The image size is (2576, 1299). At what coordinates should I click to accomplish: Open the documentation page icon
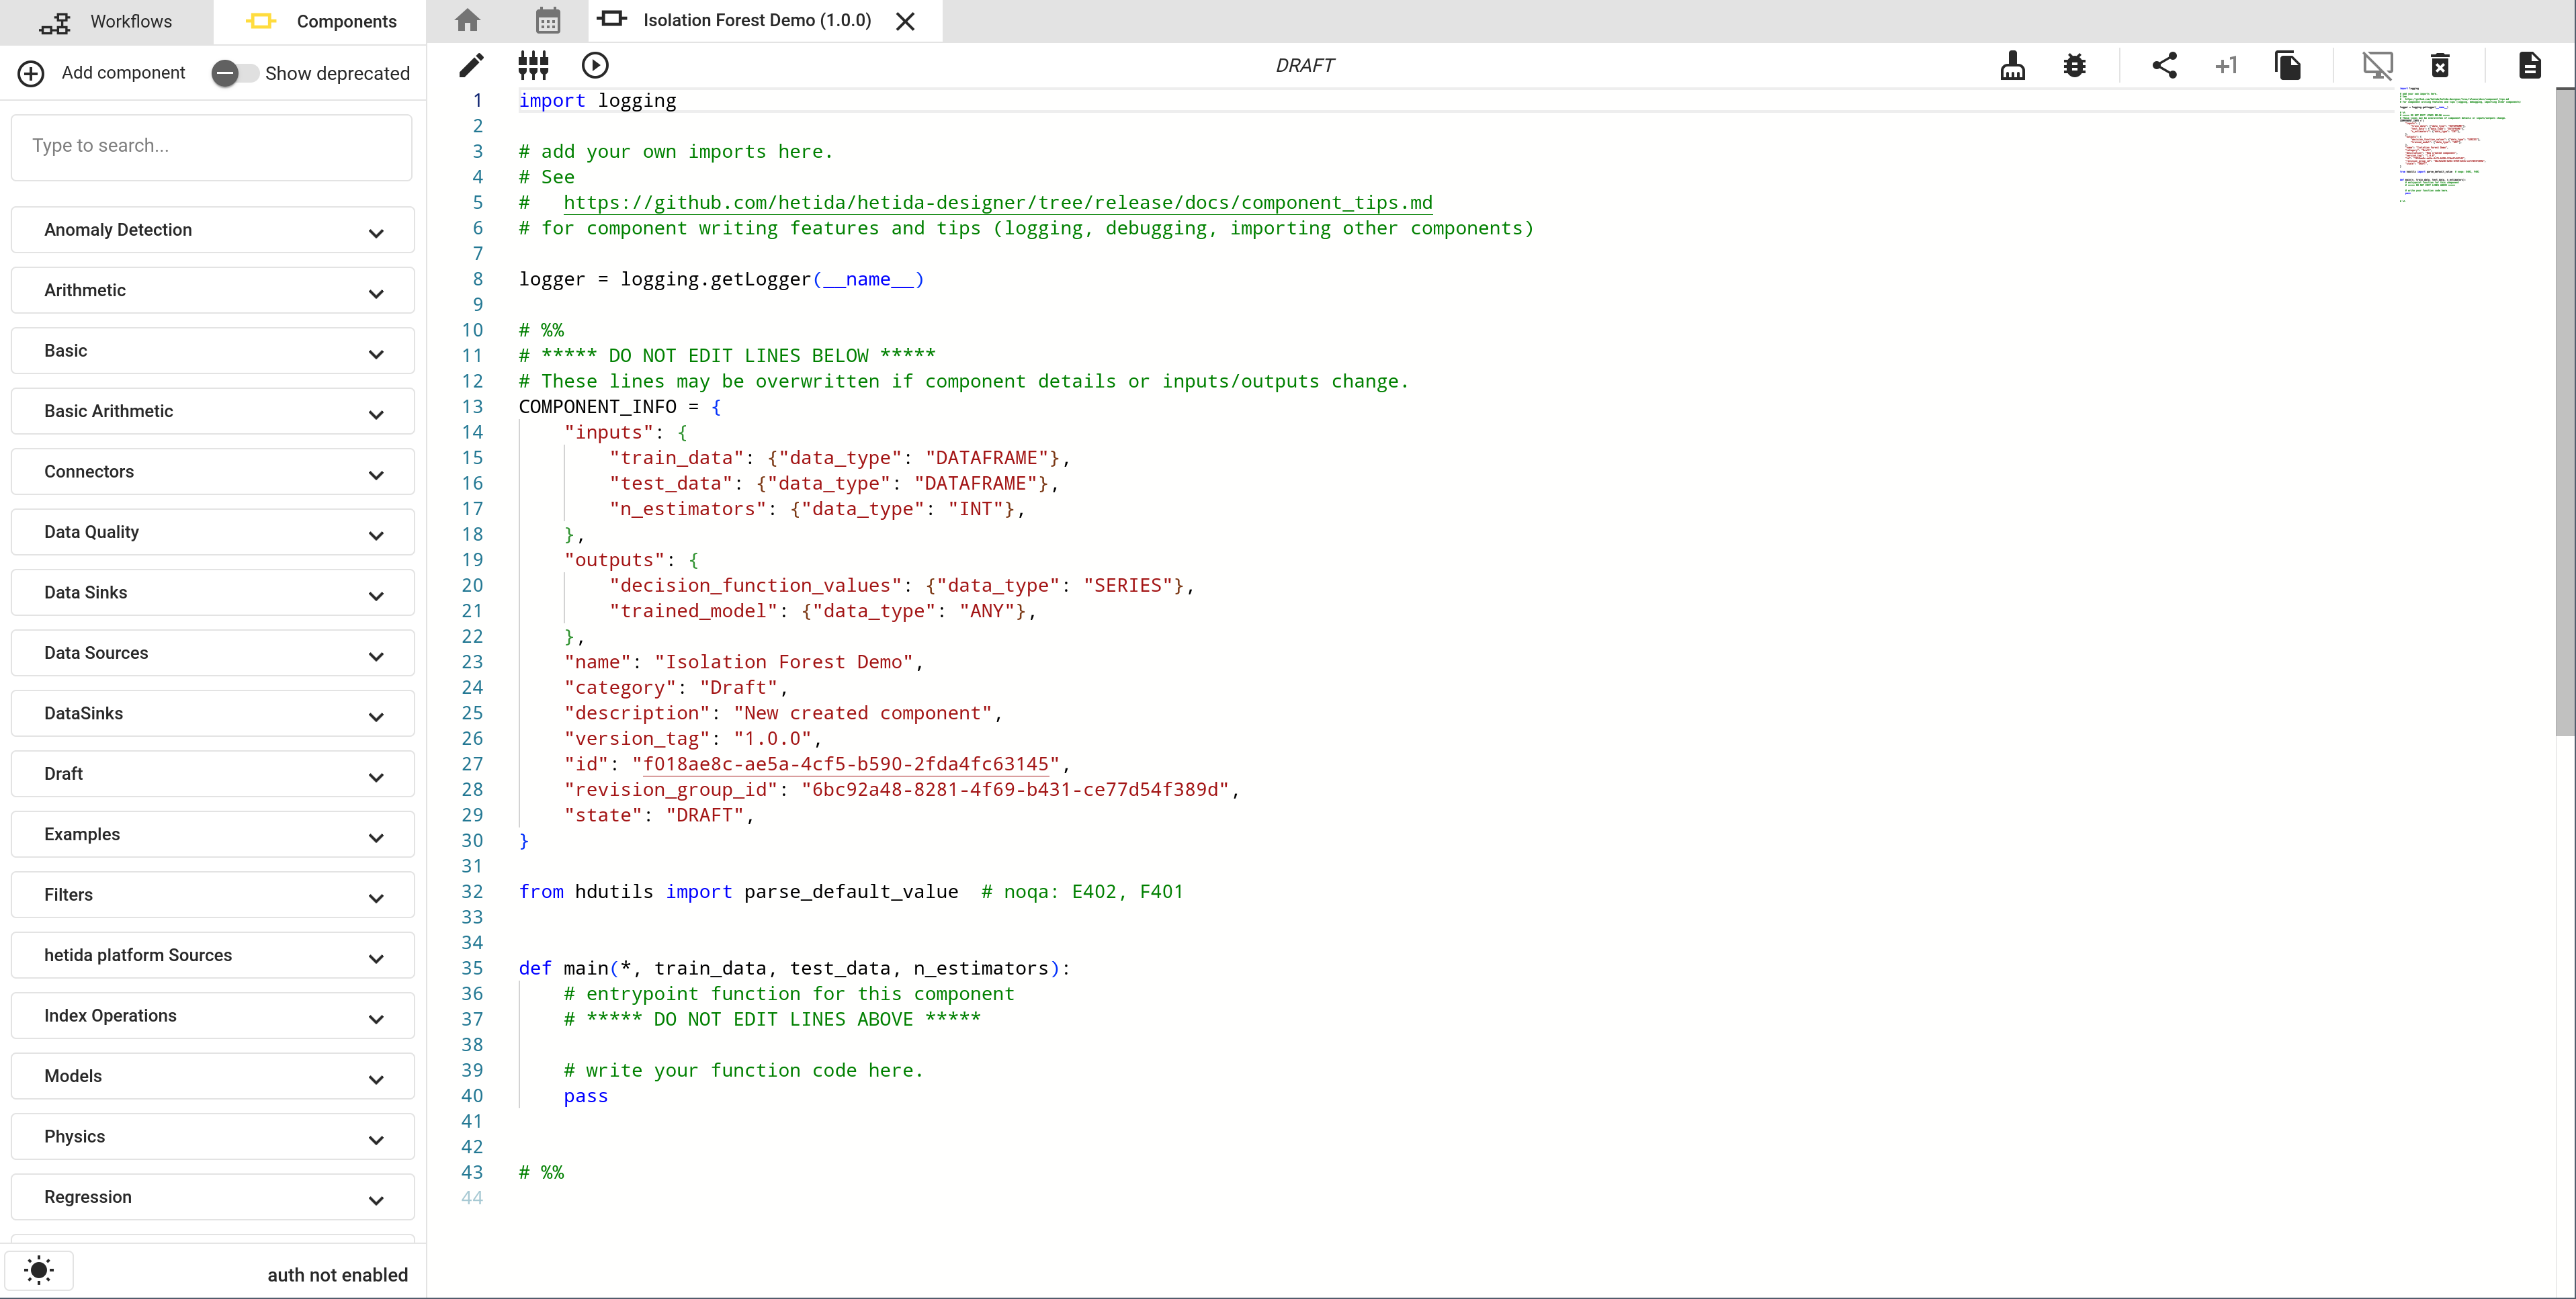(x=2529, y=65)
